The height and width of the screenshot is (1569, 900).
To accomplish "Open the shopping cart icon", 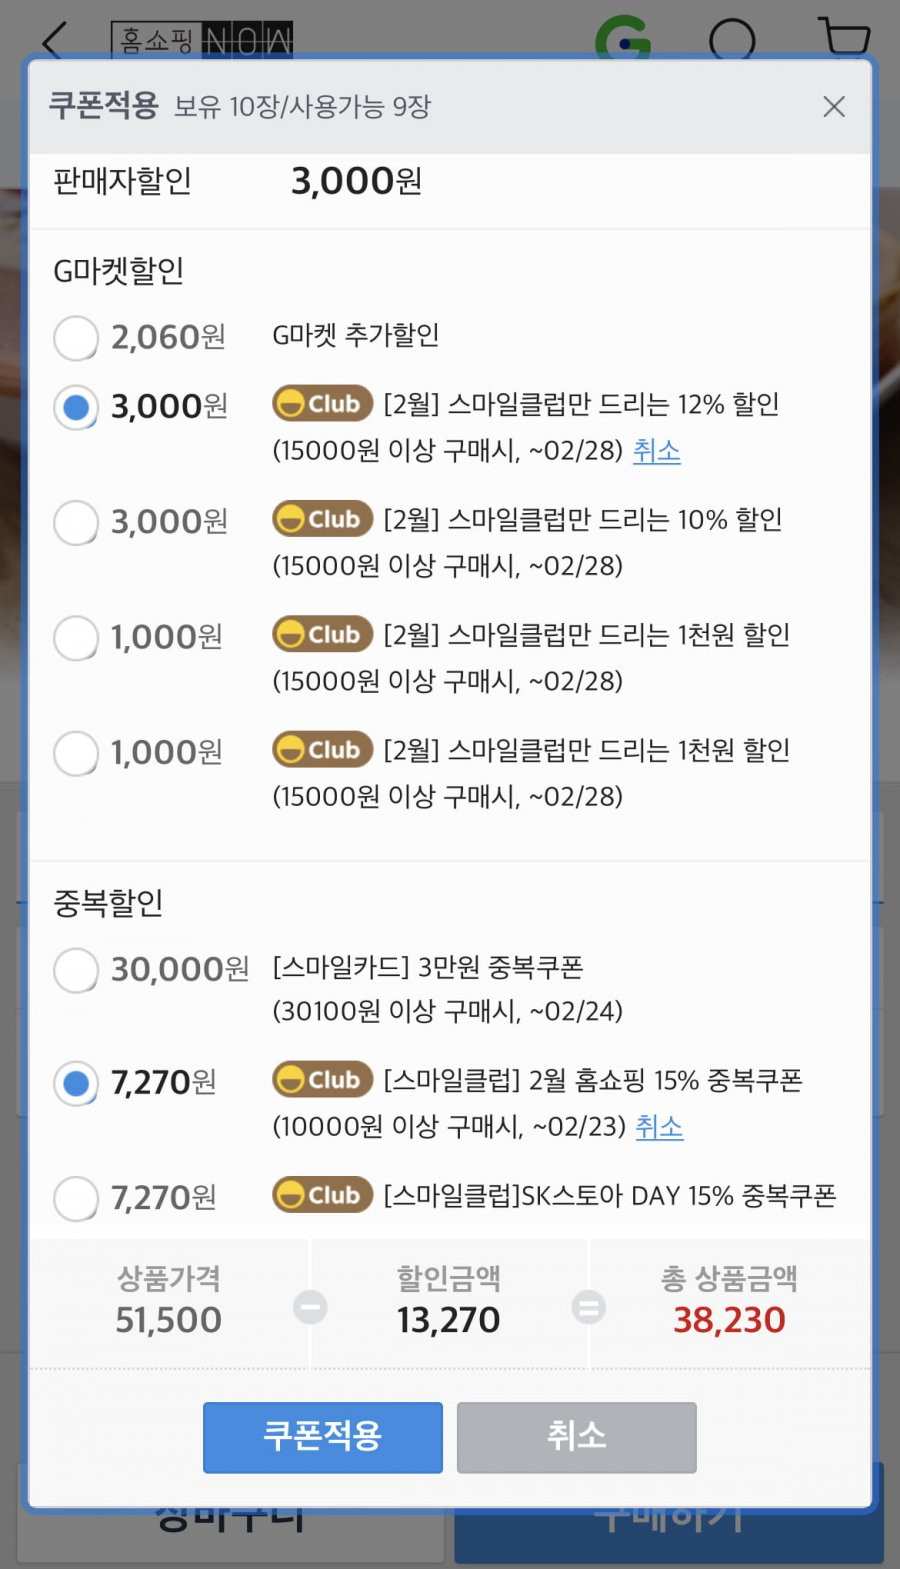I will pos(845,37).
